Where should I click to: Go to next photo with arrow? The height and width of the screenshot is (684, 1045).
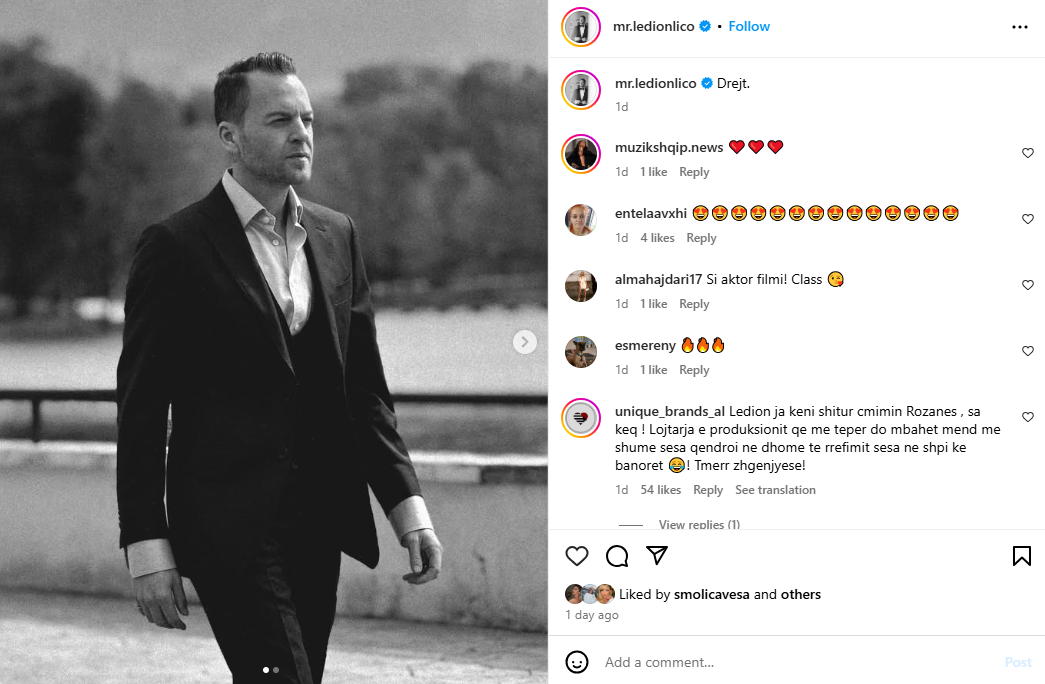point(525,342)
